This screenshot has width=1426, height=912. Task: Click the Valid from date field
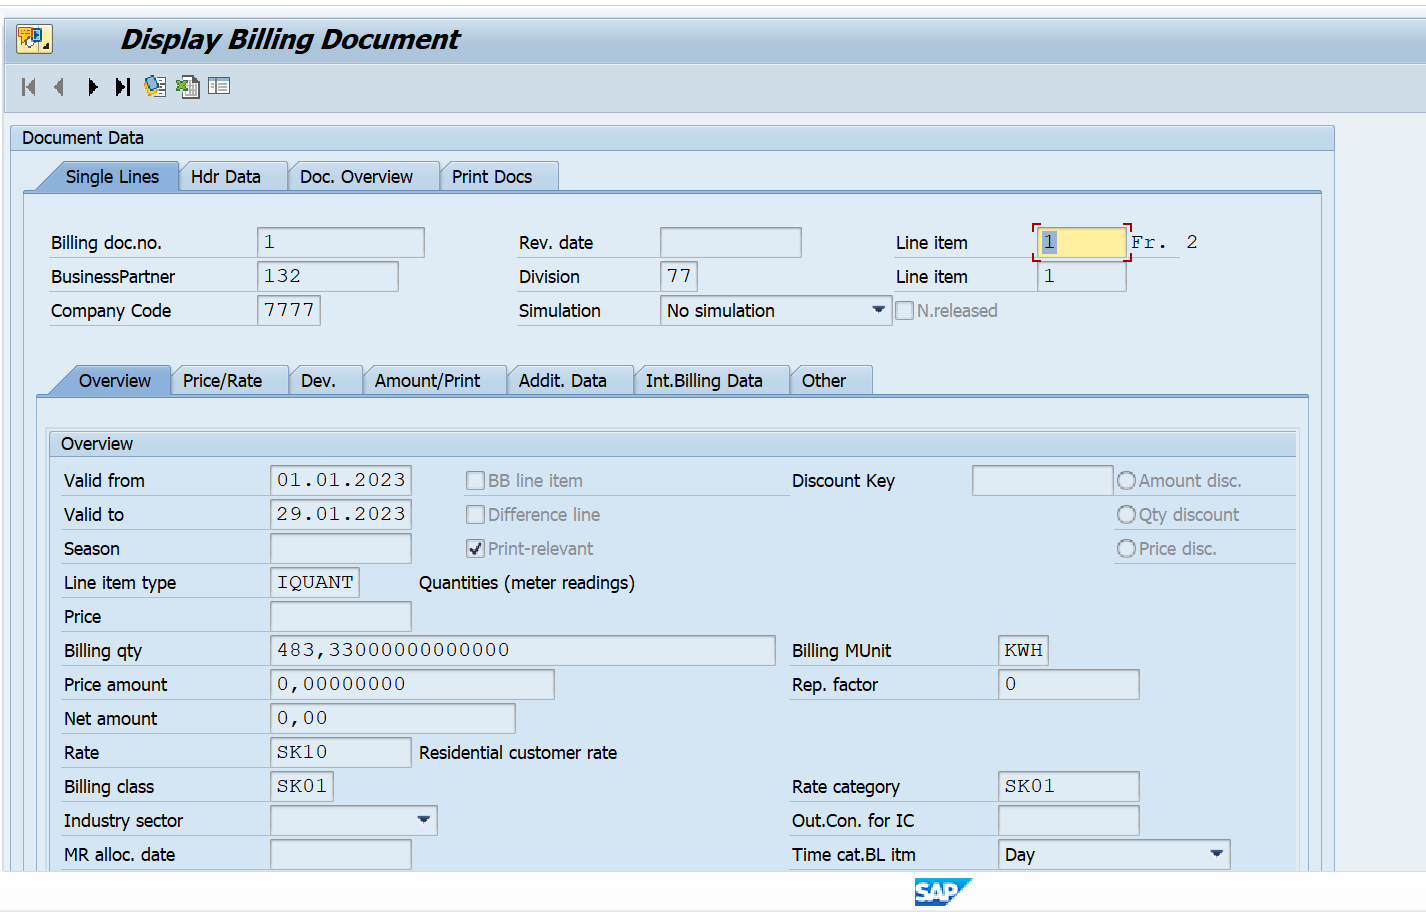point(341,481)
